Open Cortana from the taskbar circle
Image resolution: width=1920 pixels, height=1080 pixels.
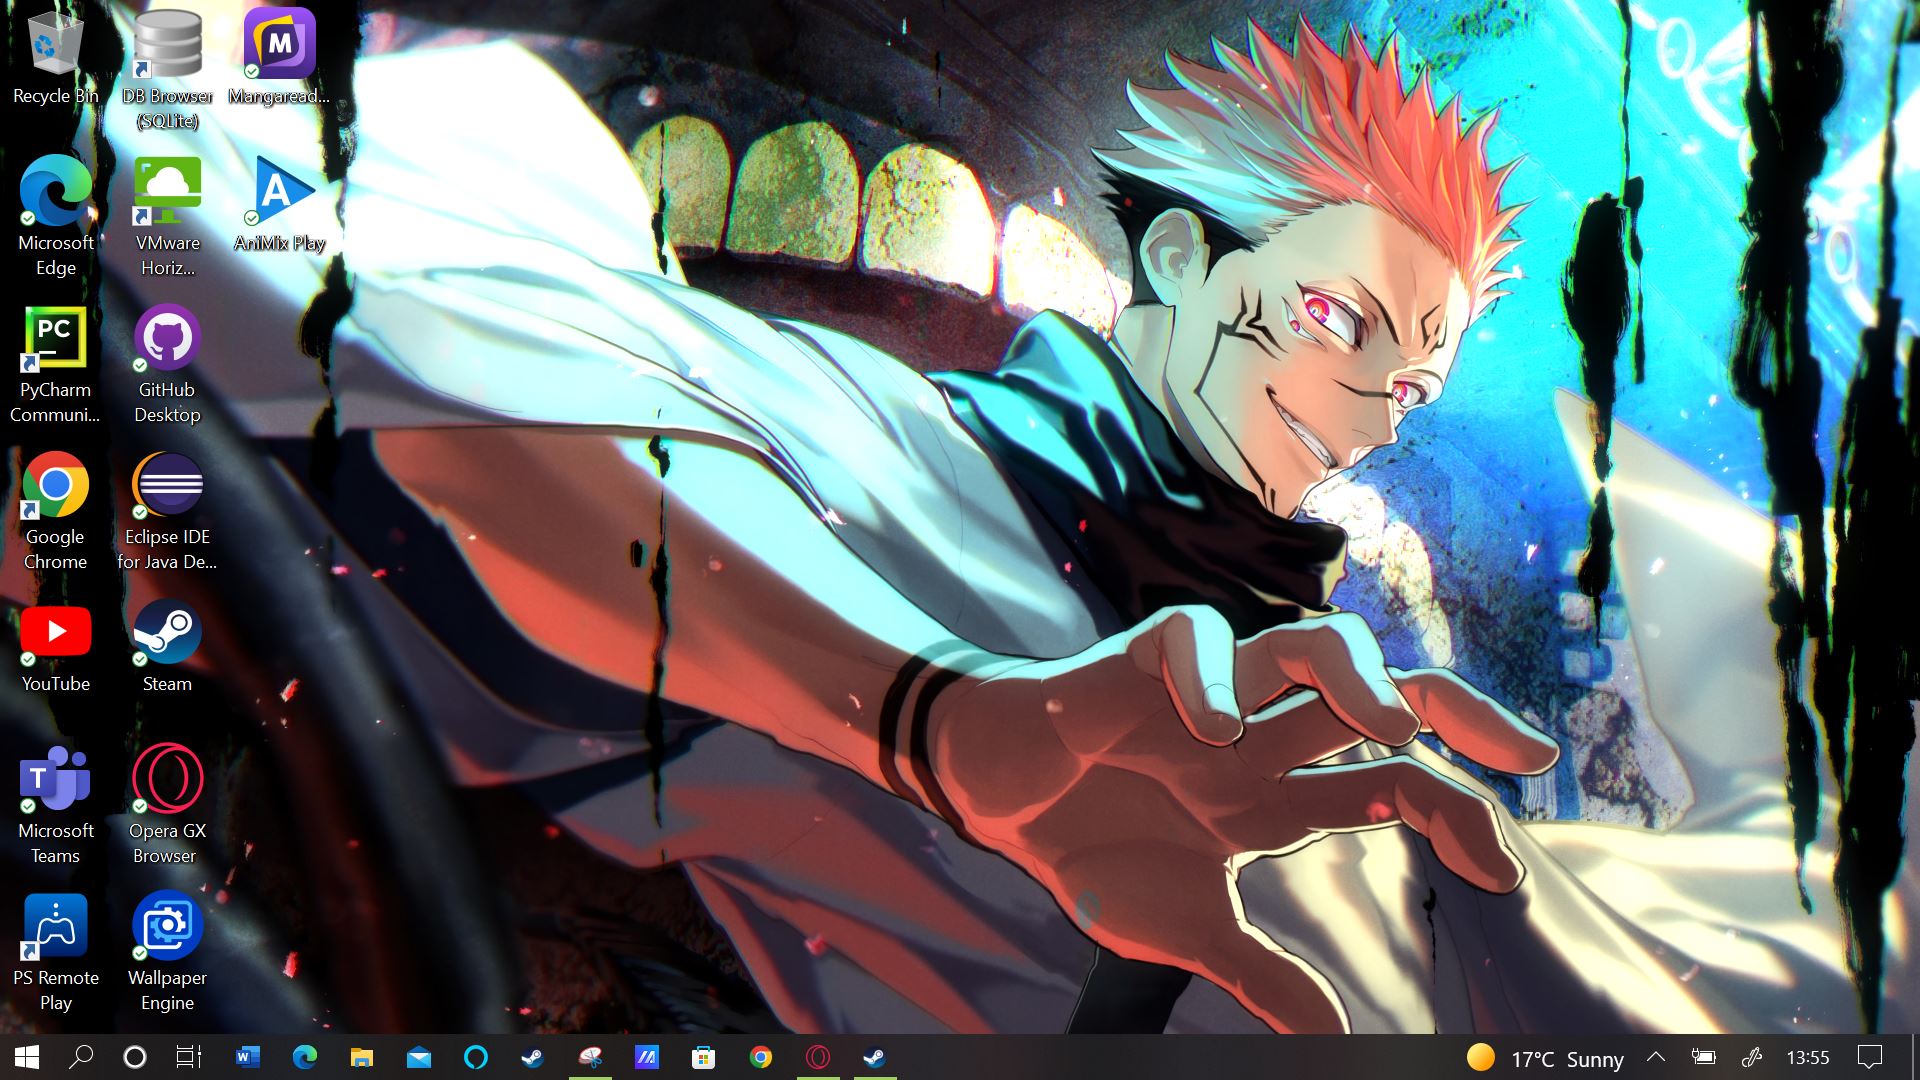pyautogui.click(x=134, y=1057)
